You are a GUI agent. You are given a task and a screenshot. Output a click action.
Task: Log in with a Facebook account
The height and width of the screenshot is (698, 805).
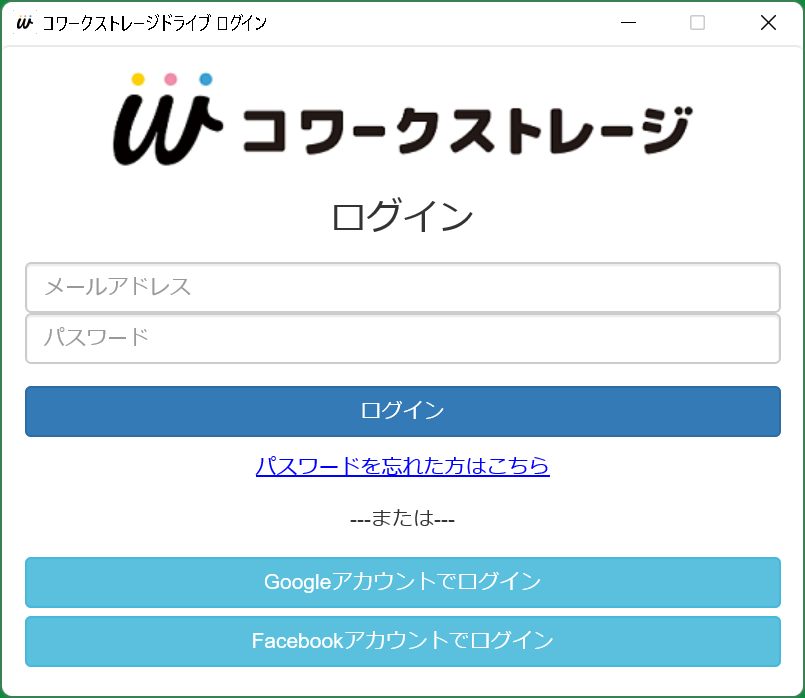[x=402, y=641]
